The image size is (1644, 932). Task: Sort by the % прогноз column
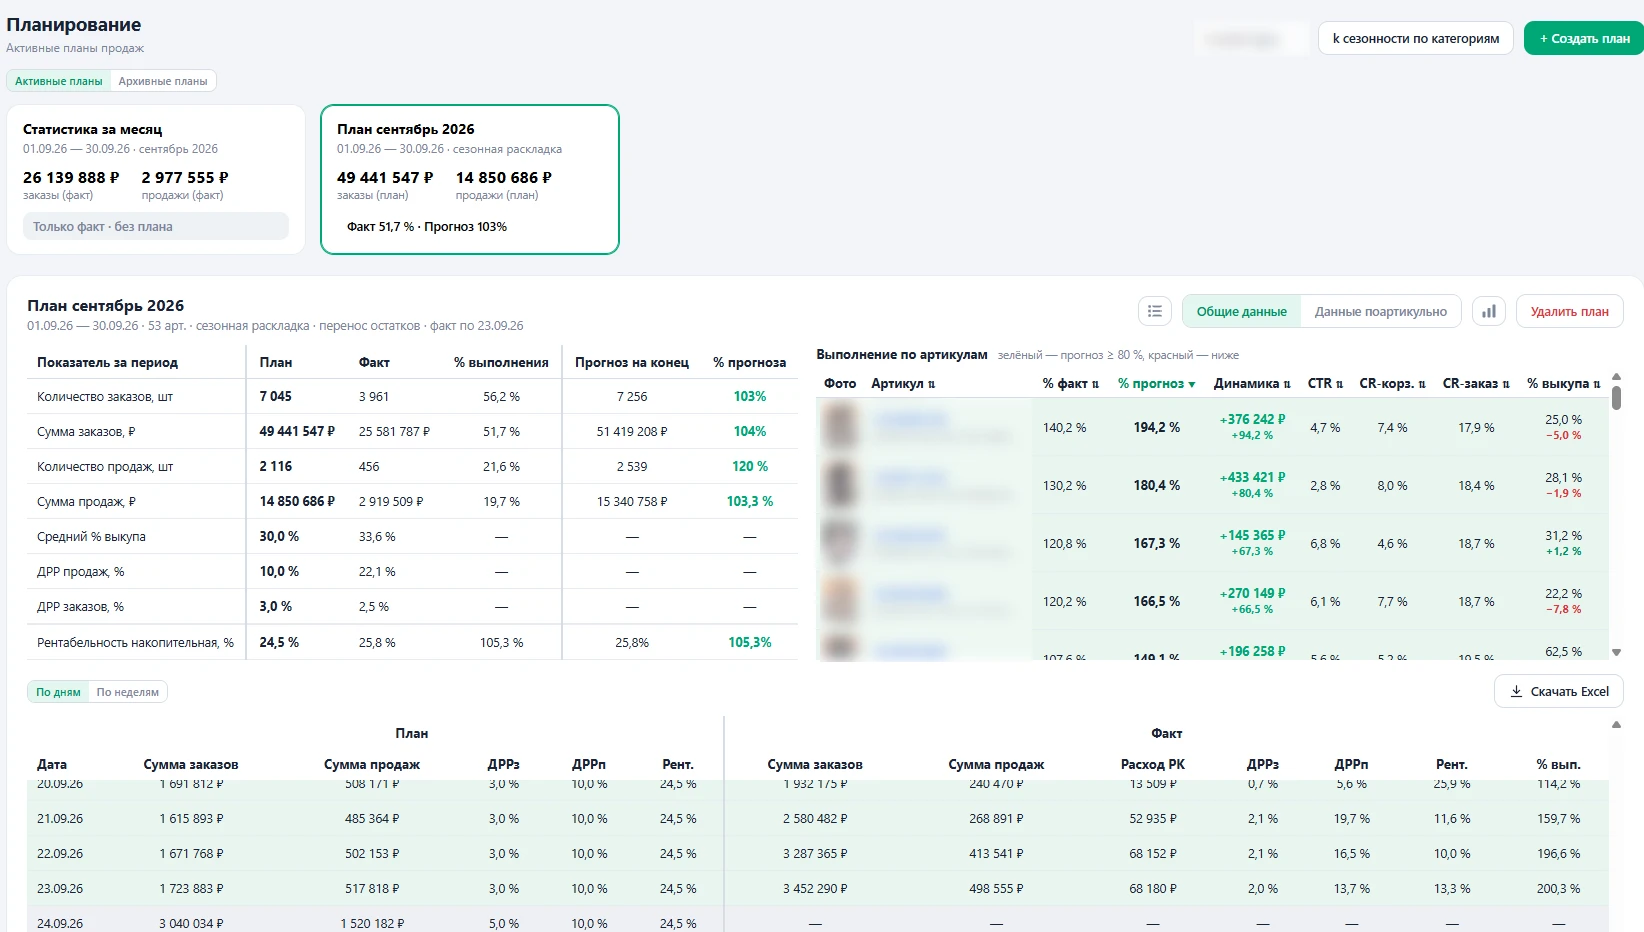(x=1156, y=384)
